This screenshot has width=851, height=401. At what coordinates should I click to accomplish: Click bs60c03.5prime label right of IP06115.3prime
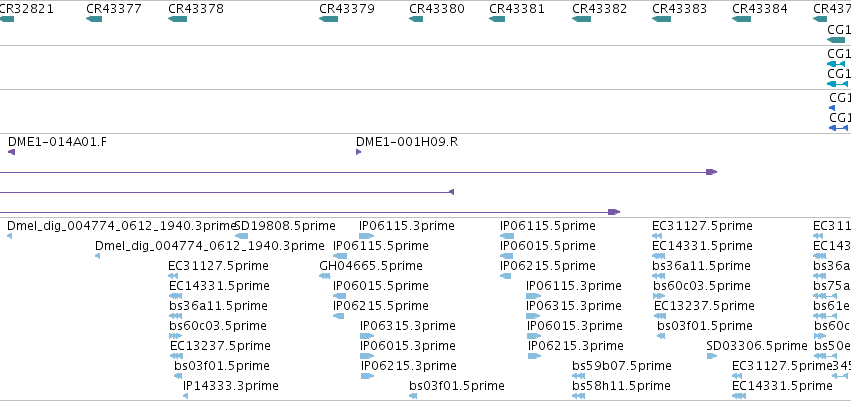point(702,285)
